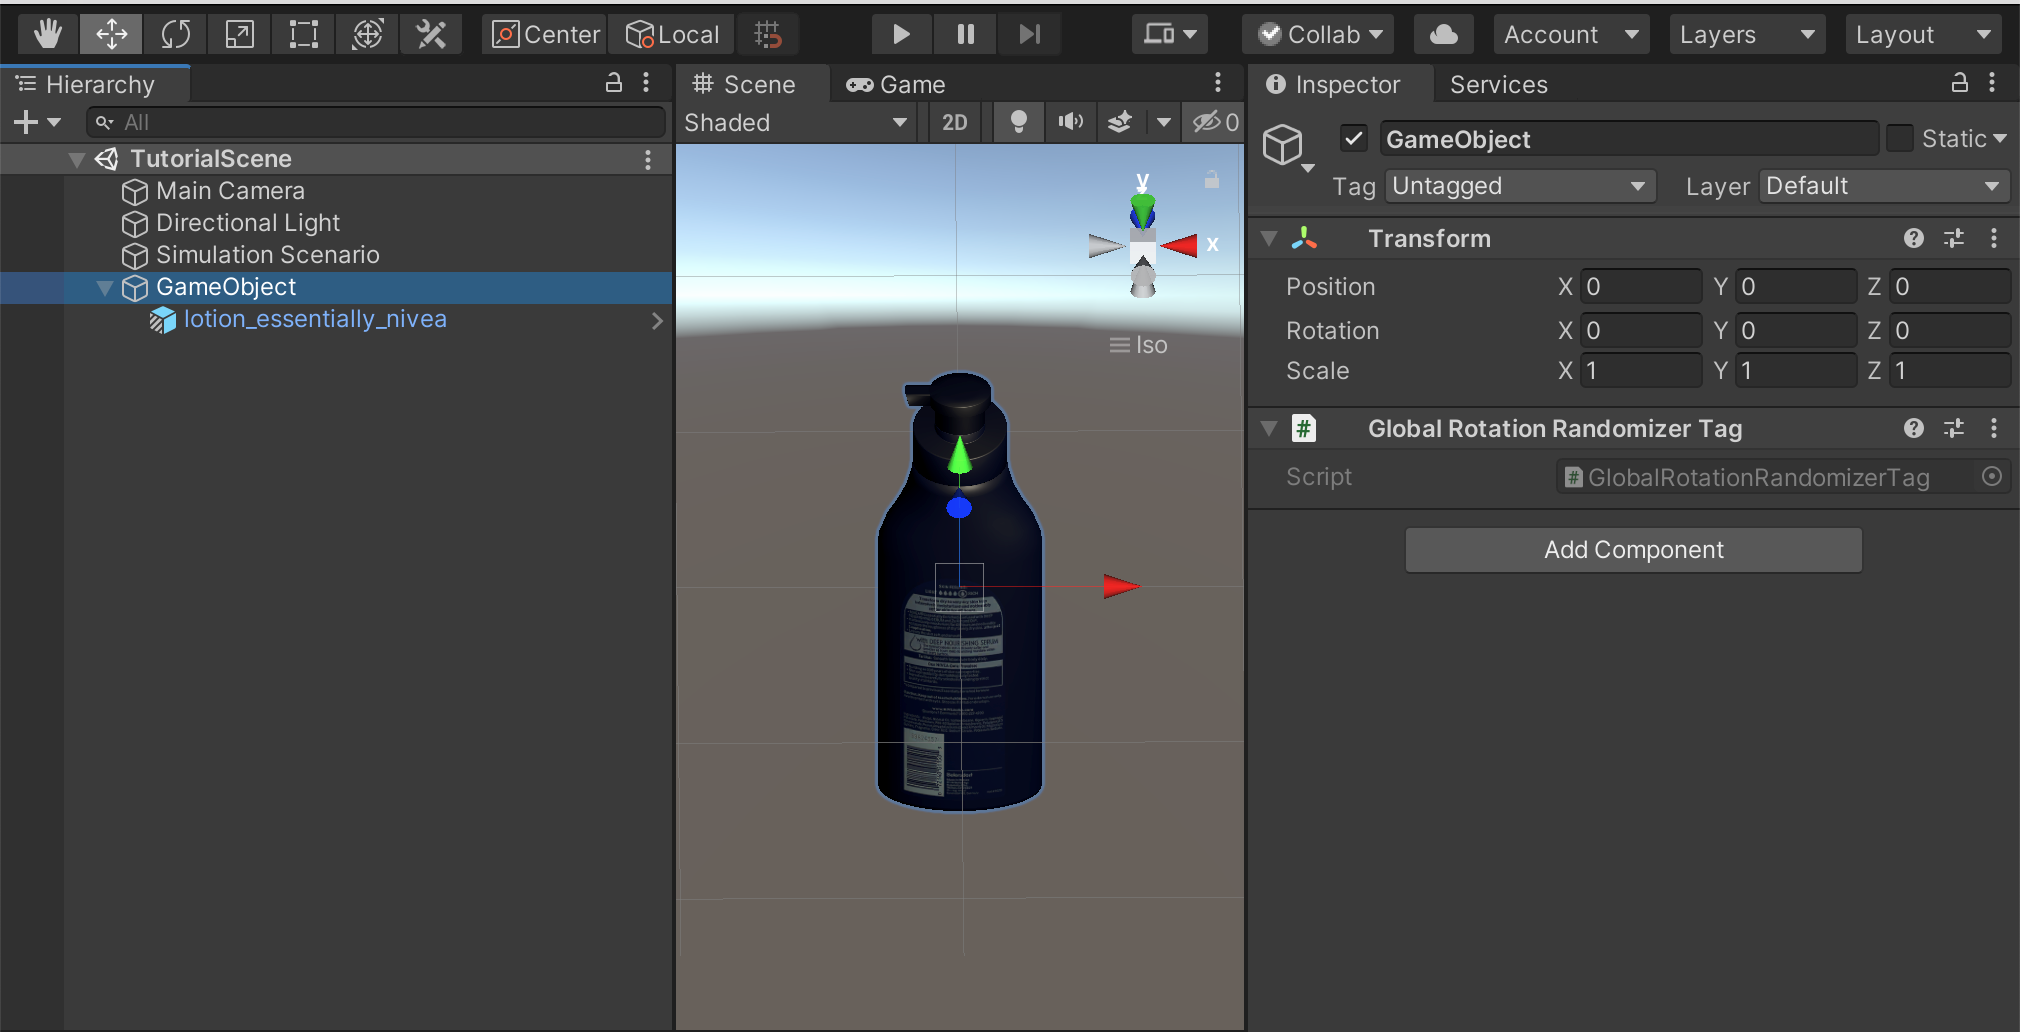
Task: Activate the Custom Editor Tools icon
Action: pyautogui.click(x=430, y=33)
